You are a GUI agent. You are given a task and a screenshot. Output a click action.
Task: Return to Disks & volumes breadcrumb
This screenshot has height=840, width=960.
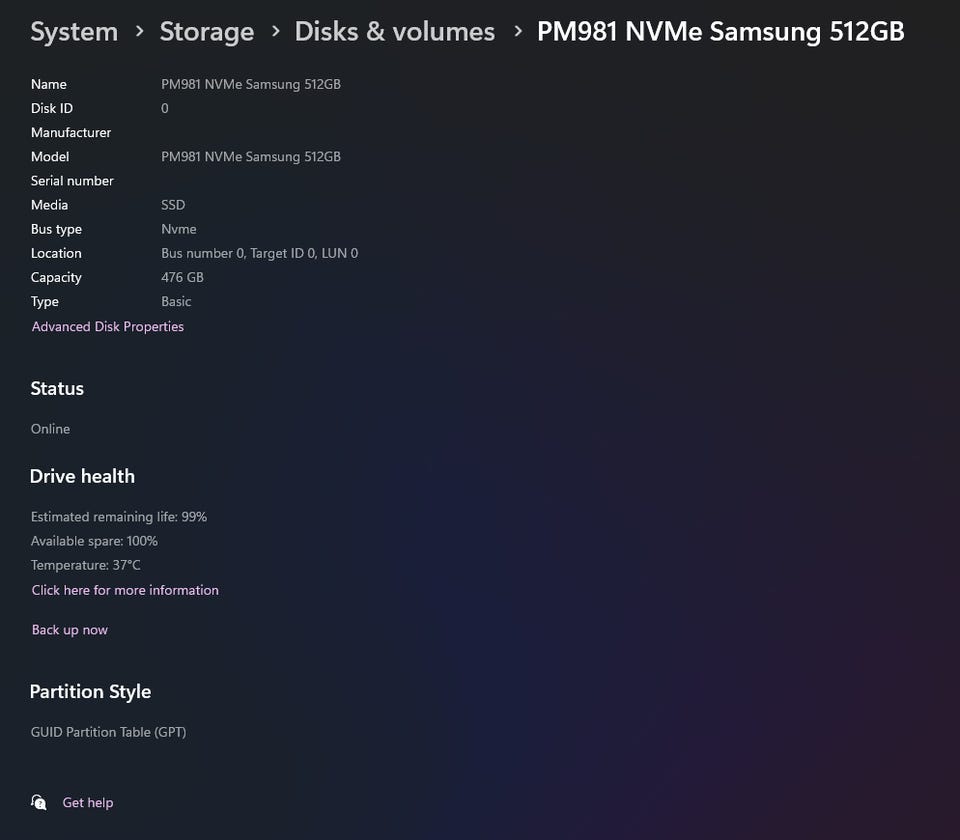coord(394,32)
